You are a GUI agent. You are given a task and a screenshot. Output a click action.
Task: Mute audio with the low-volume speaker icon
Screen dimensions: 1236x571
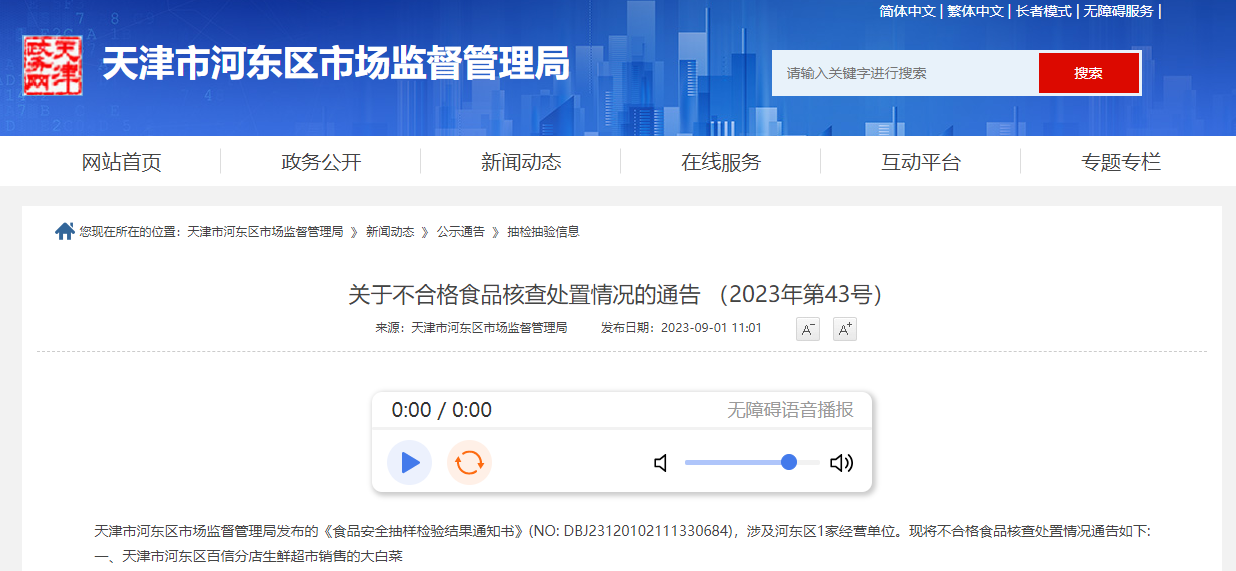[660, 463]
